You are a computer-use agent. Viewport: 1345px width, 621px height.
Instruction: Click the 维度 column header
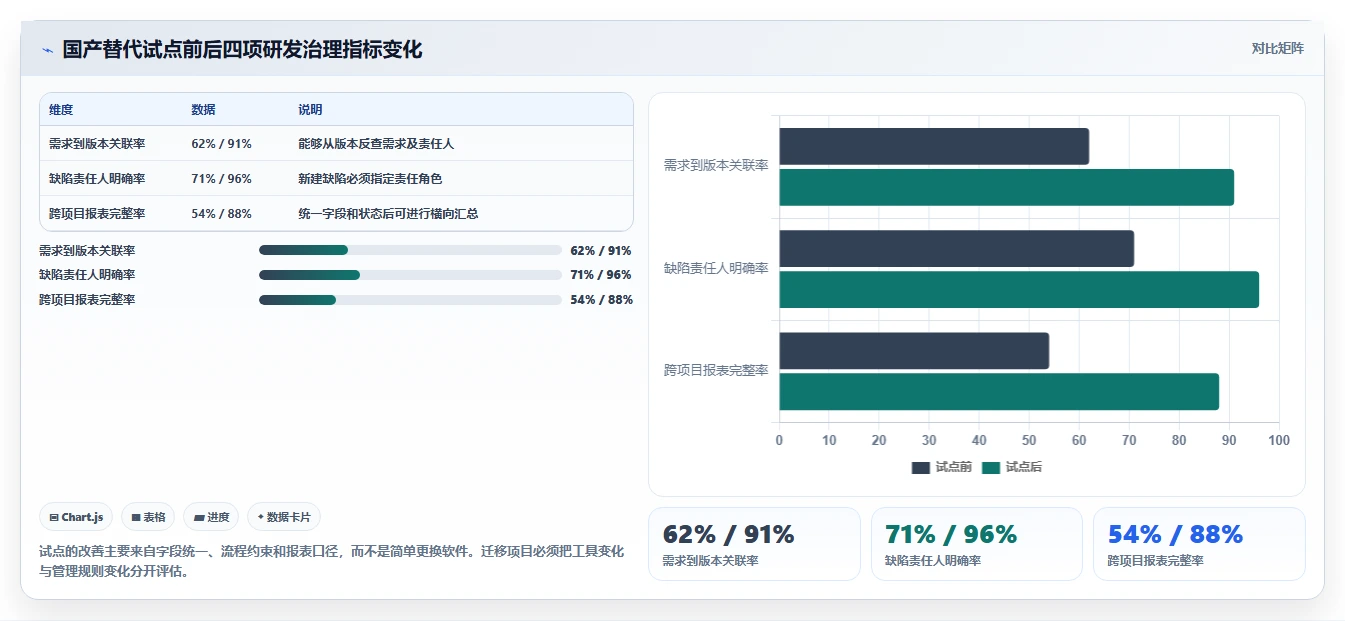[61, 110]
